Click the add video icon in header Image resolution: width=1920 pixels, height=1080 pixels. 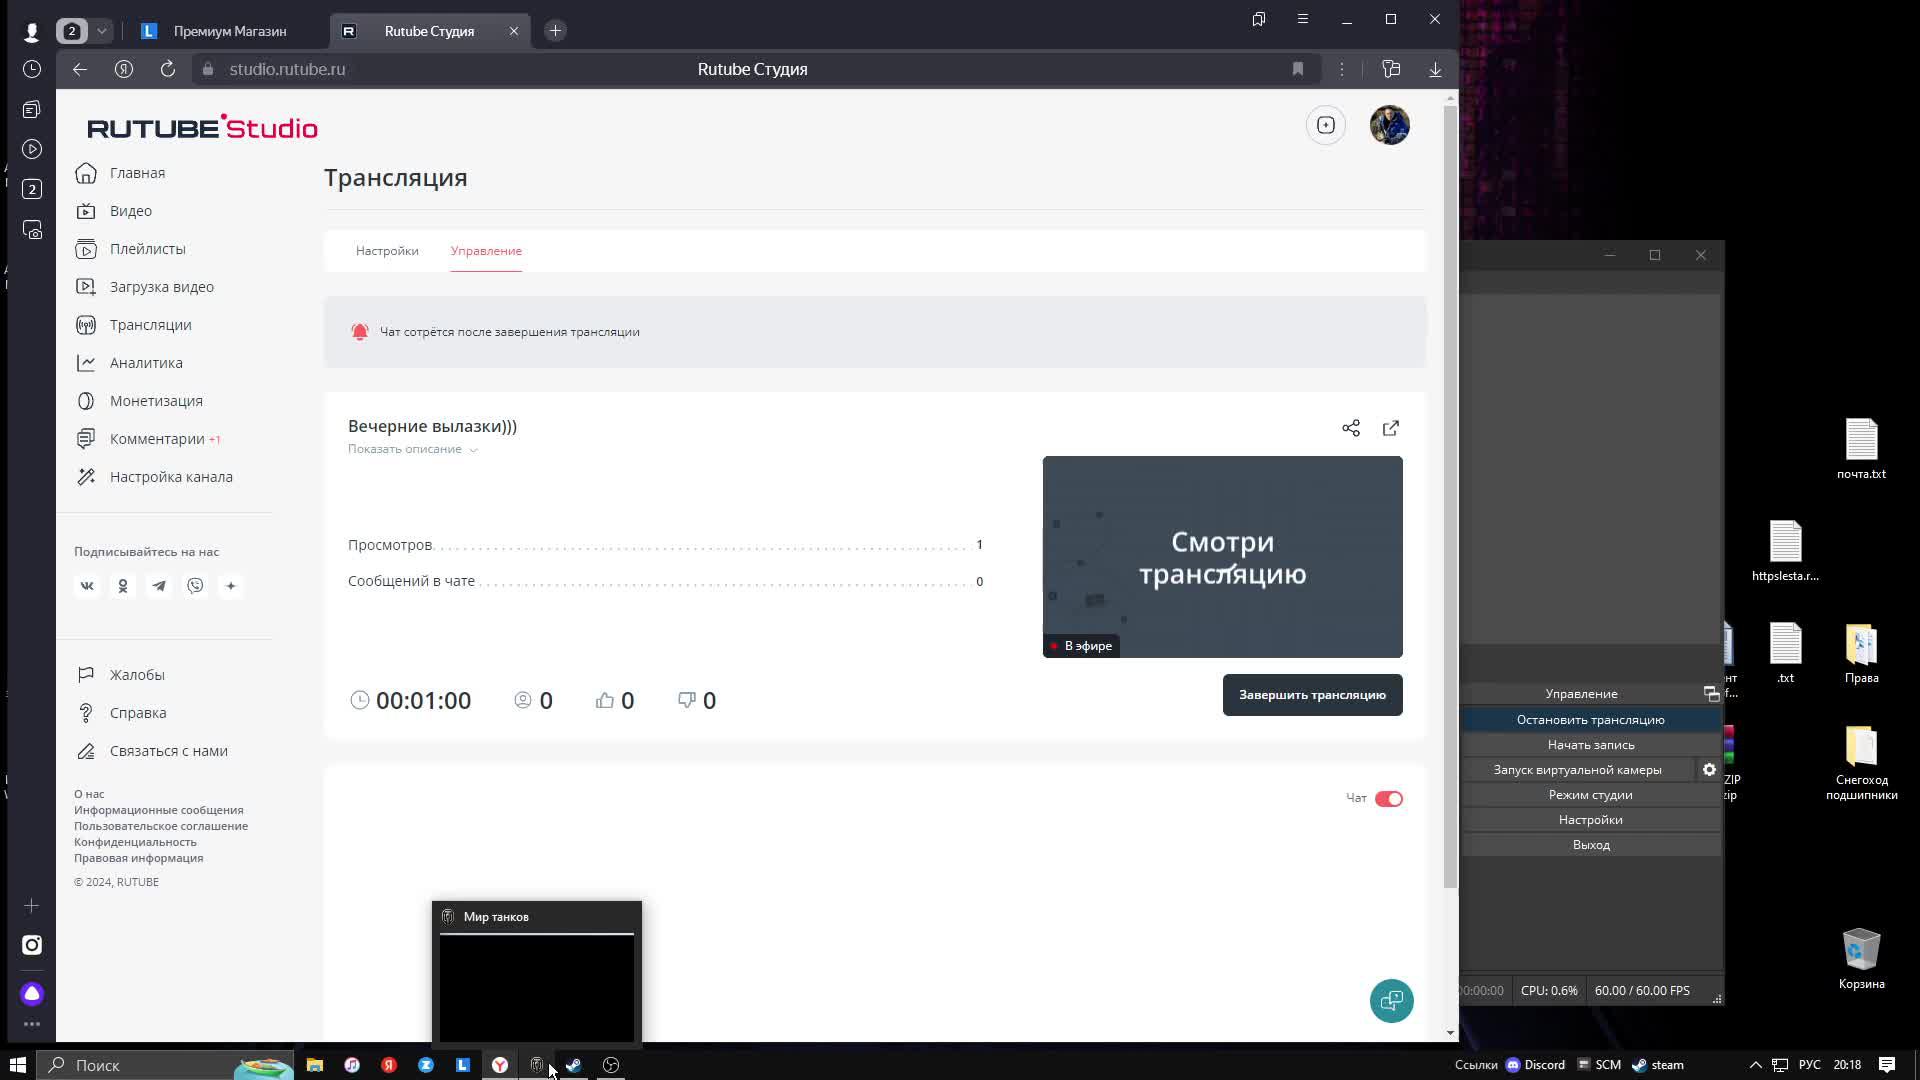click(1326, 125)
